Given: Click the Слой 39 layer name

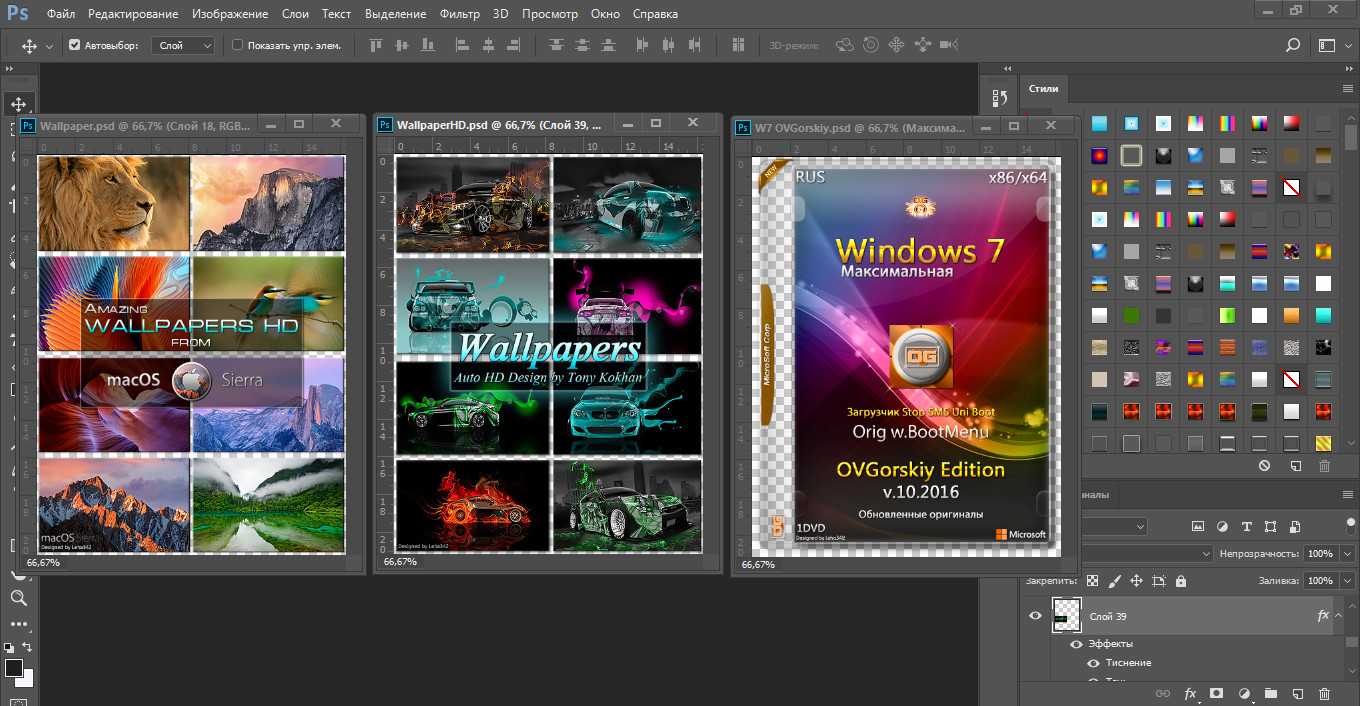Looking at the screenshot, I should 1108,616.
